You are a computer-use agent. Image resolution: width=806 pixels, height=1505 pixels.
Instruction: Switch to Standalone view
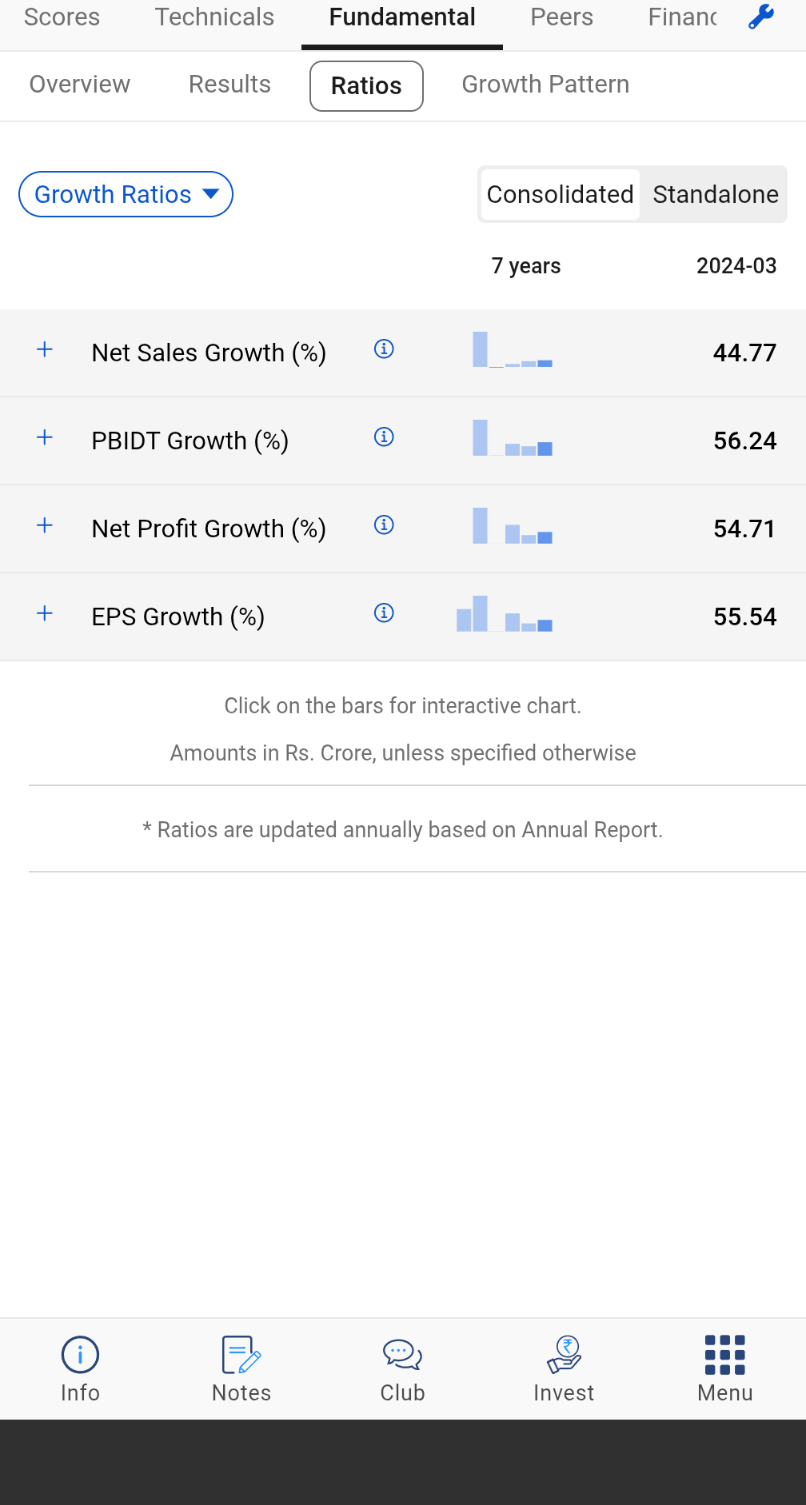(x=715, y=194)
